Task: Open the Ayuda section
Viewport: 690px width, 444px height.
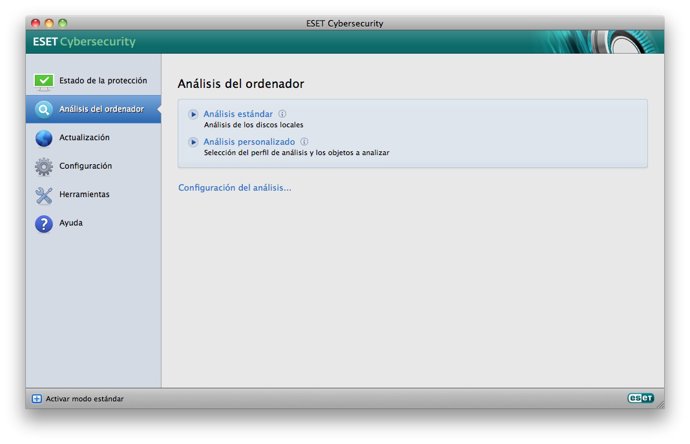Action: (x=93, y=223)
